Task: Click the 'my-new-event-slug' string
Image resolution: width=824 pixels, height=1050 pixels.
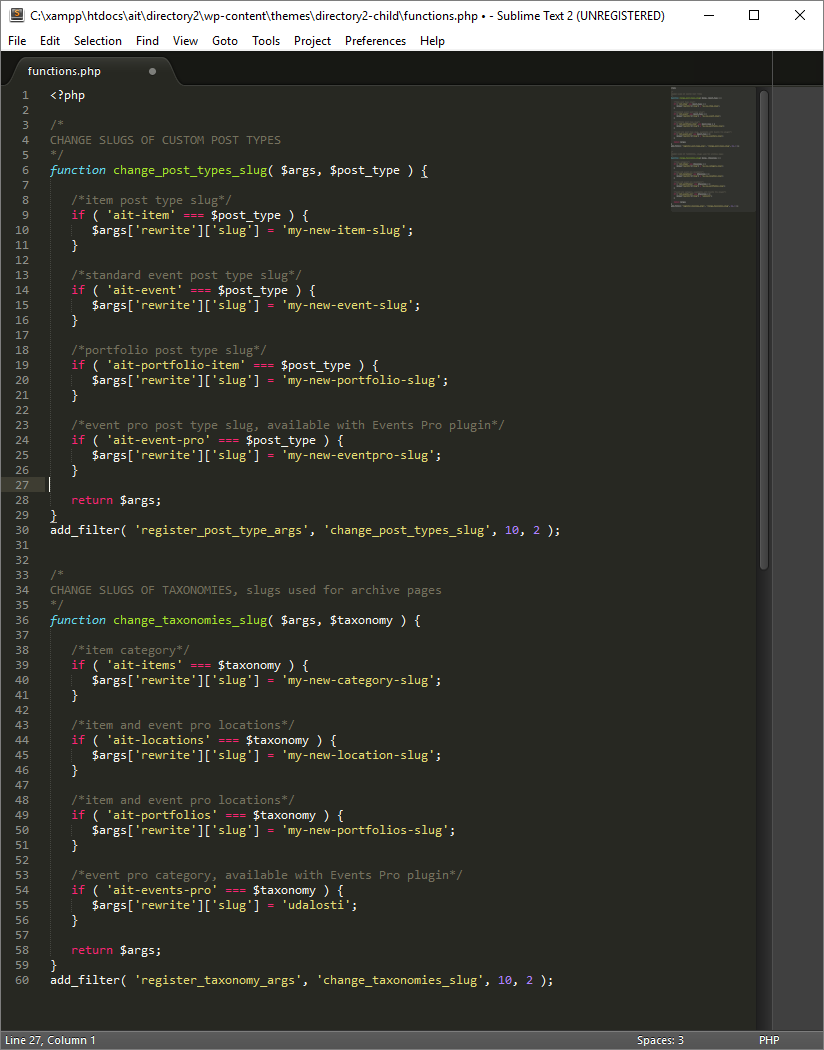Action: click(x=347, y=305)
